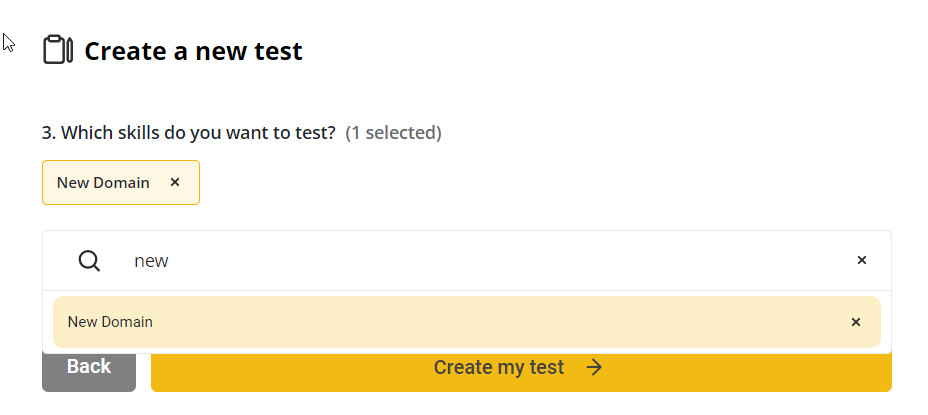Image resolution: width=928 pixels, height=415 pixels.
Task: Click arrow icon on Create my test
Action: pyautogui.click(x=594, y=367)
